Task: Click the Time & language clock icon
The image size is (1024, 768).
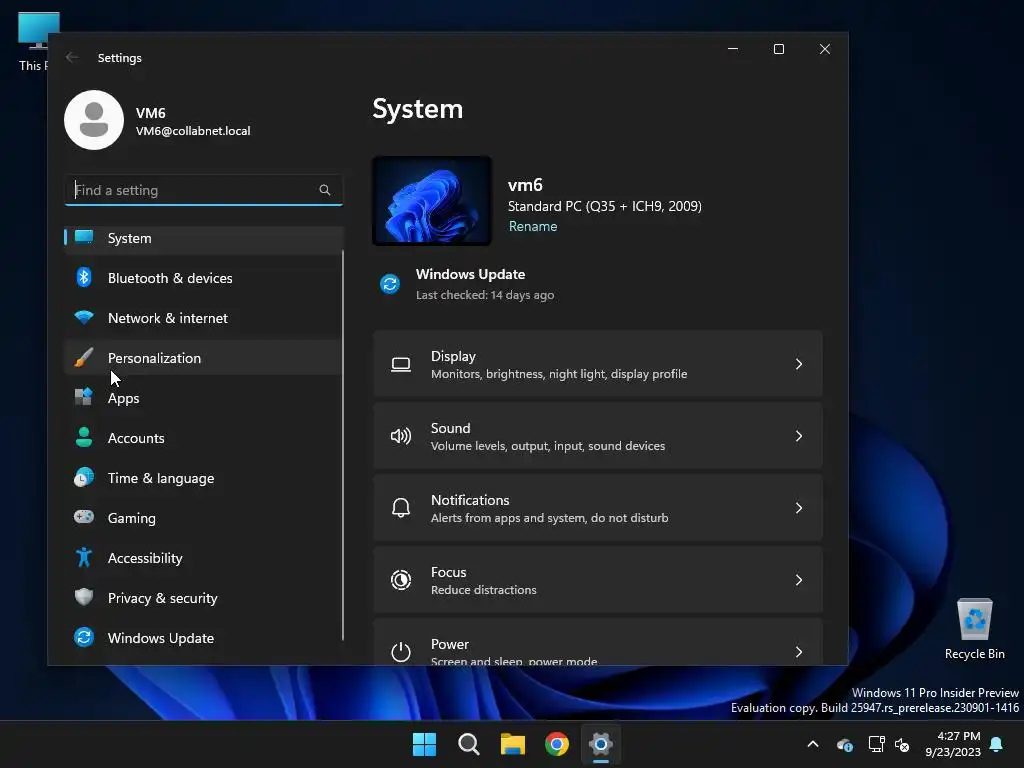Action: coord(84,477)
